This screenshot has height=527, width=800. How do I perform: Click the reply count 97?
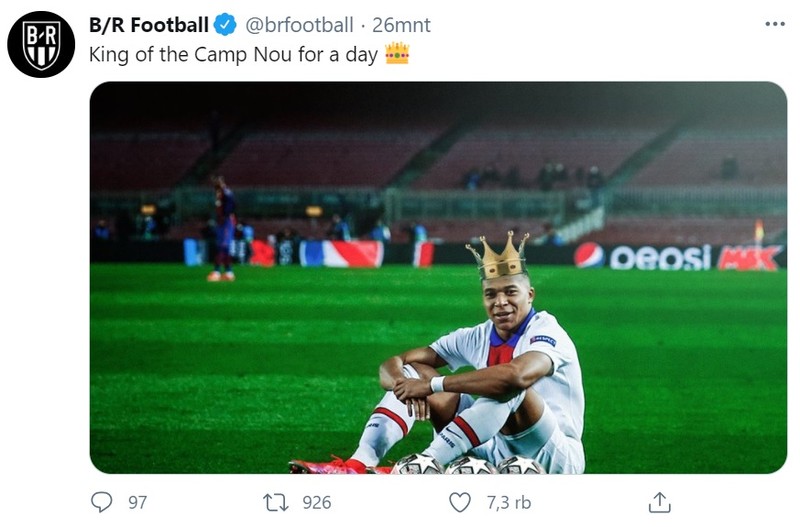(137, 502)
